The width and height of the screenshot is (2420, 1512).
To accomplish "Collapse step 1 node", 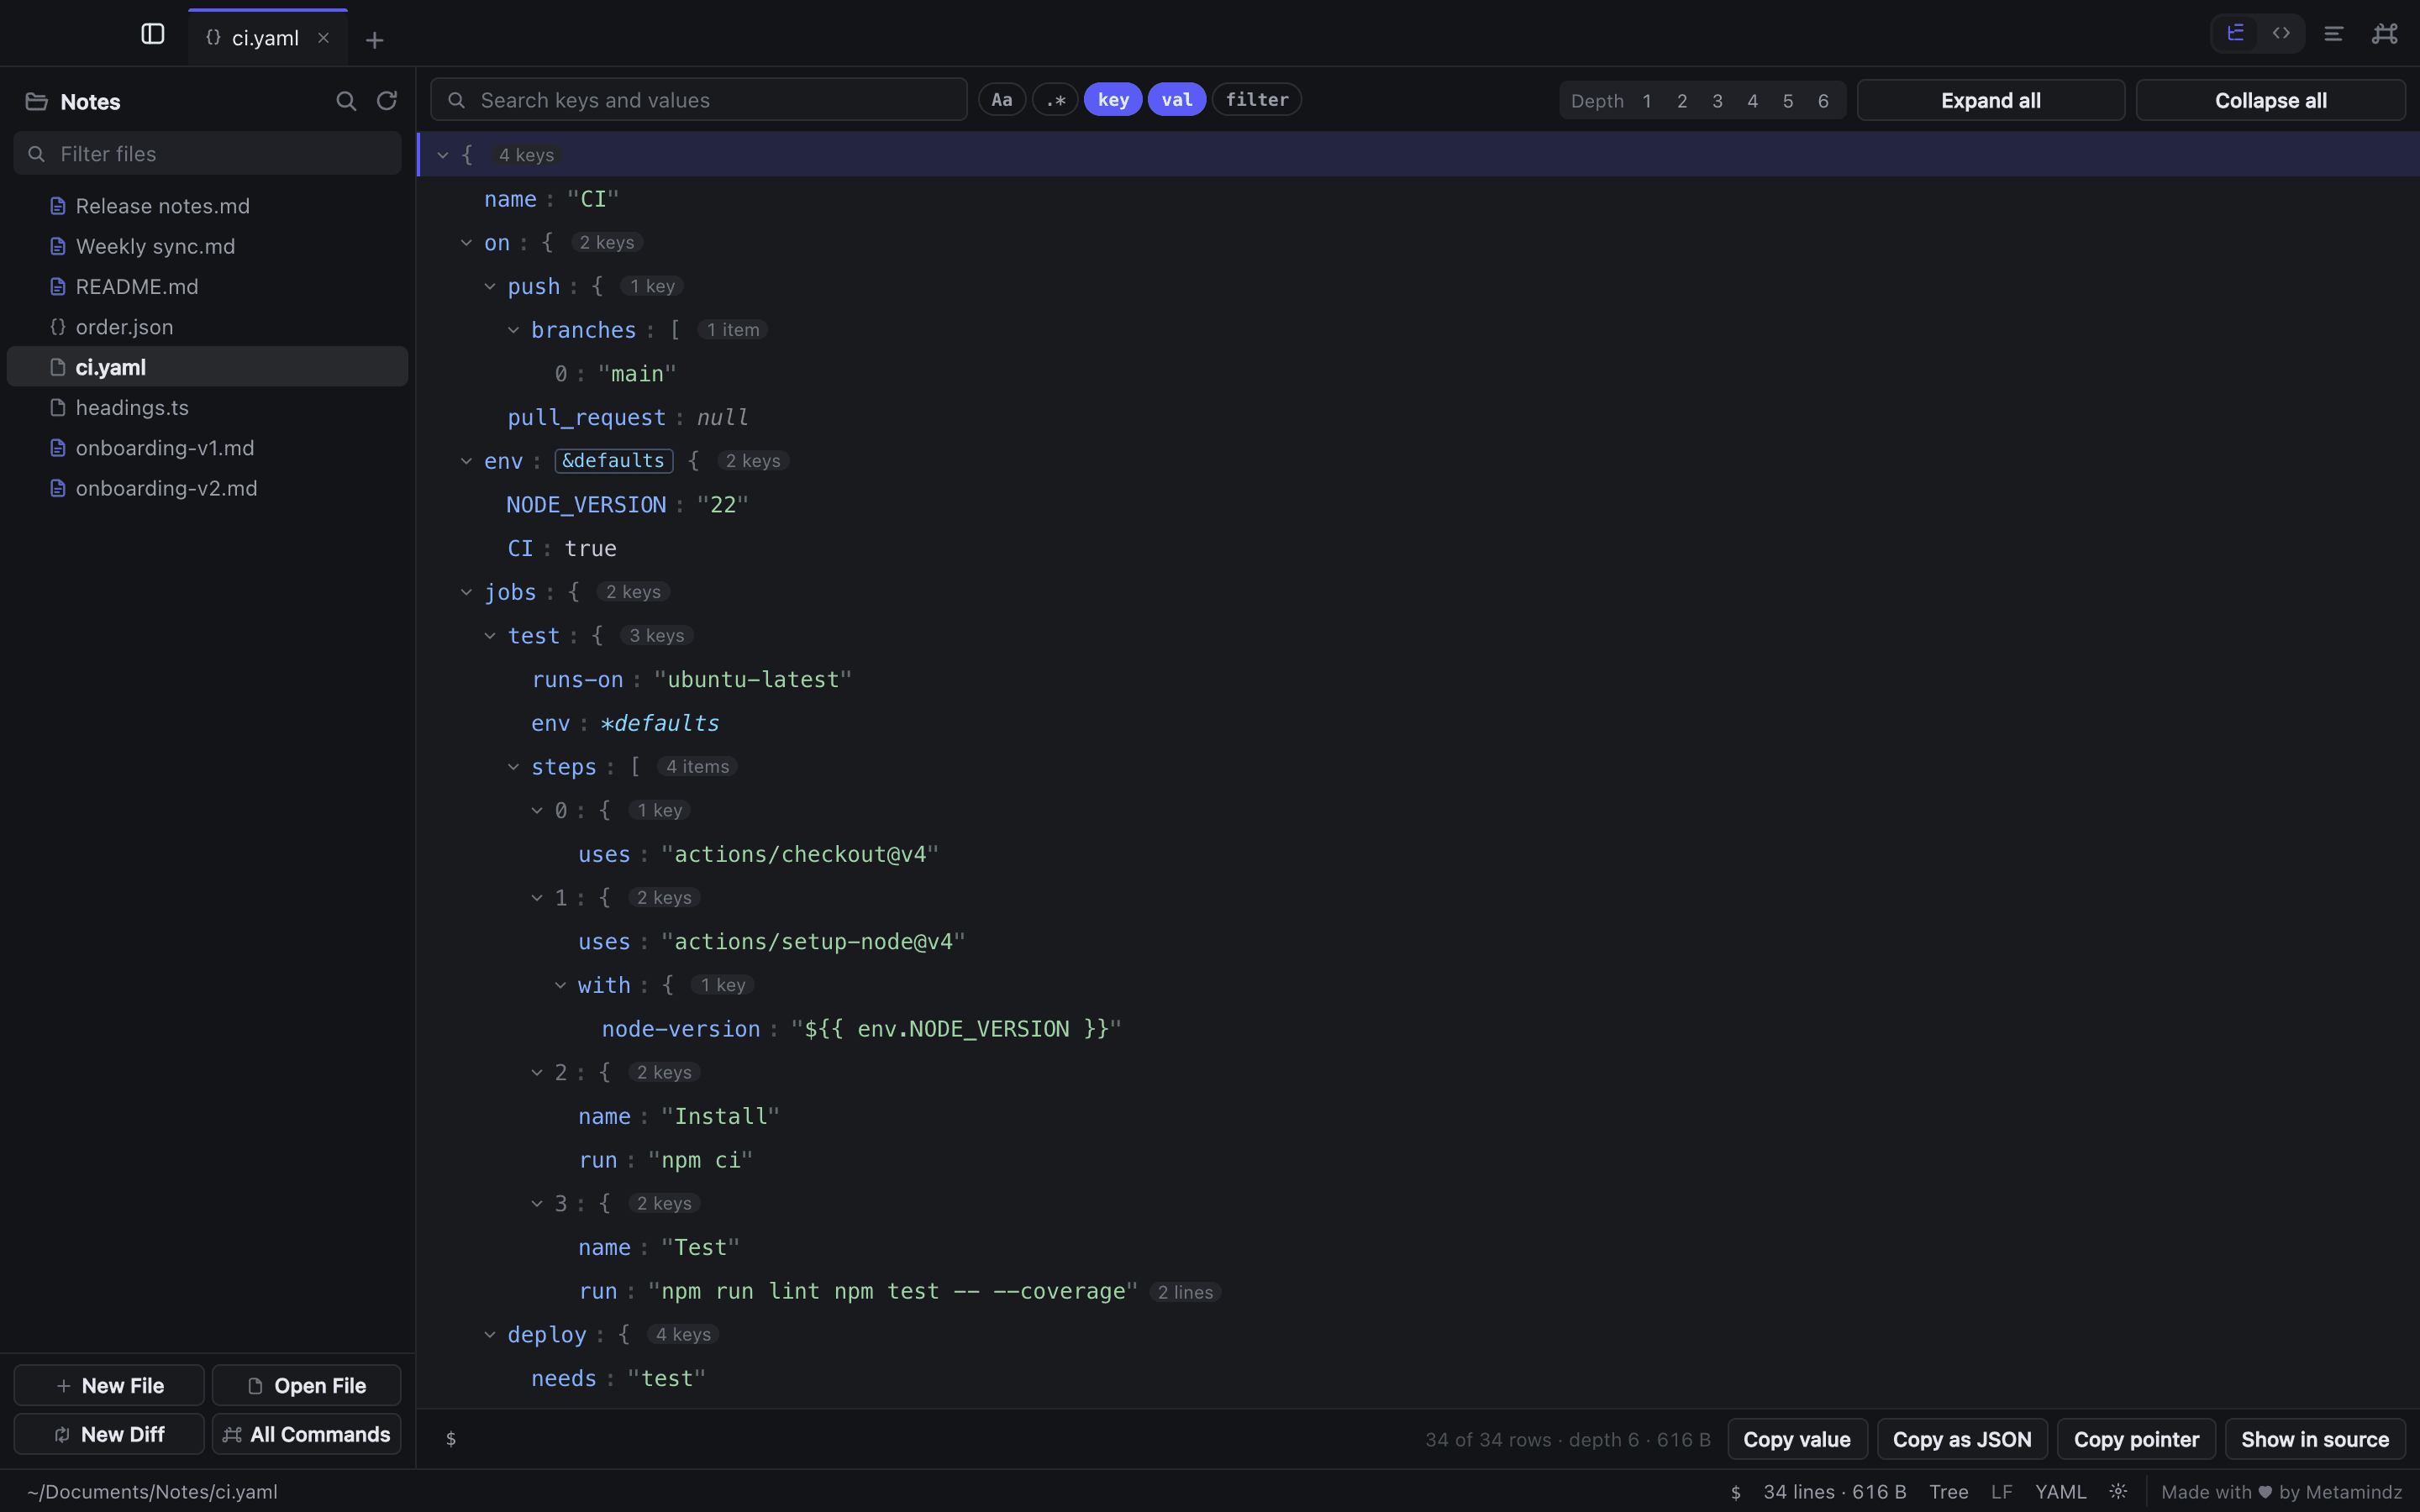I will [x=537, y=898].
